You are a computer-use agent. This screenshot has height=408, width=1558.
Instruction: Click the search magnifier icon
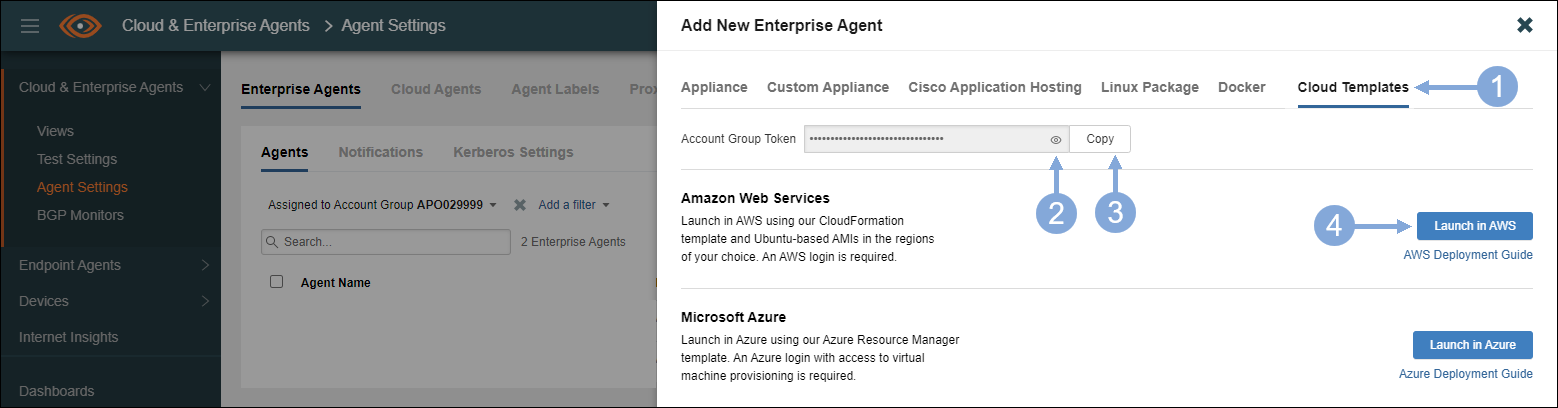tap(272, 242)
